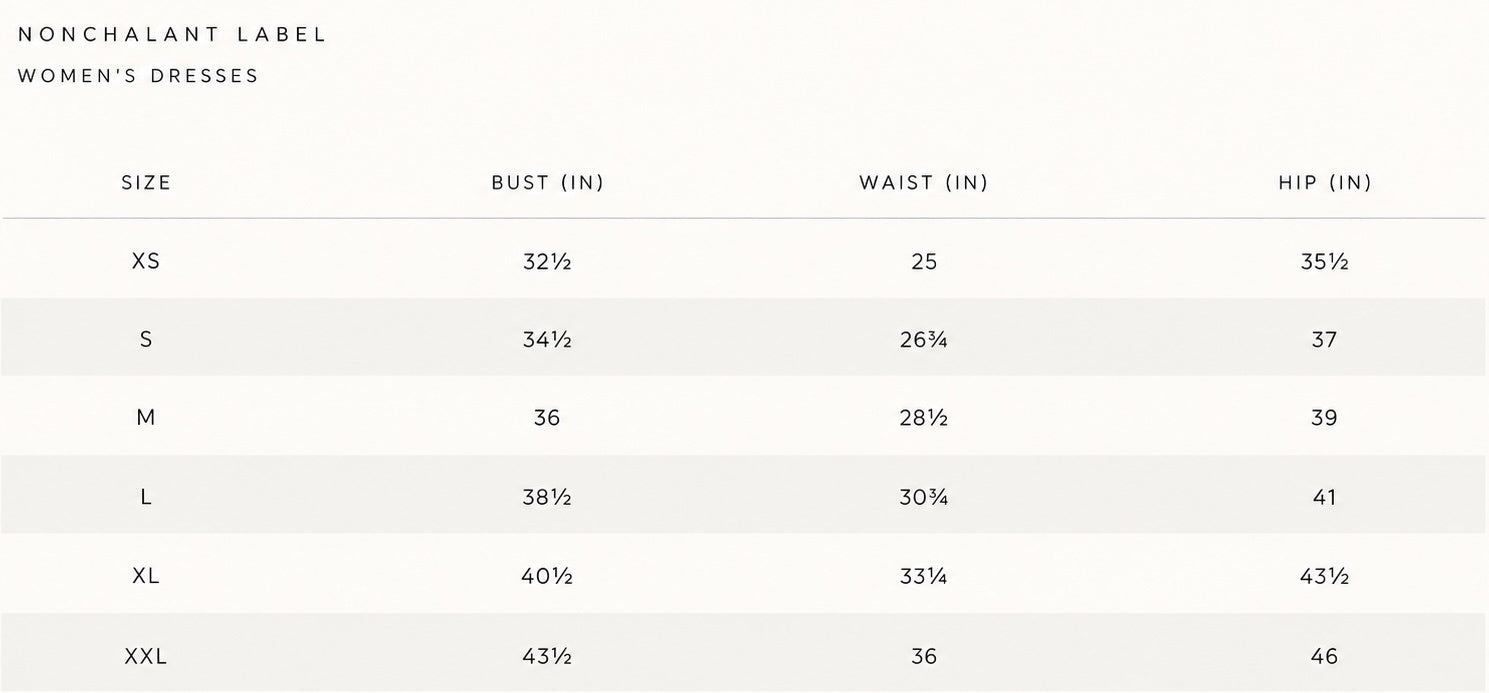Click the XL bust value 40½
The height and width of the screenshot is (693, 1489).
coord(547,576)
